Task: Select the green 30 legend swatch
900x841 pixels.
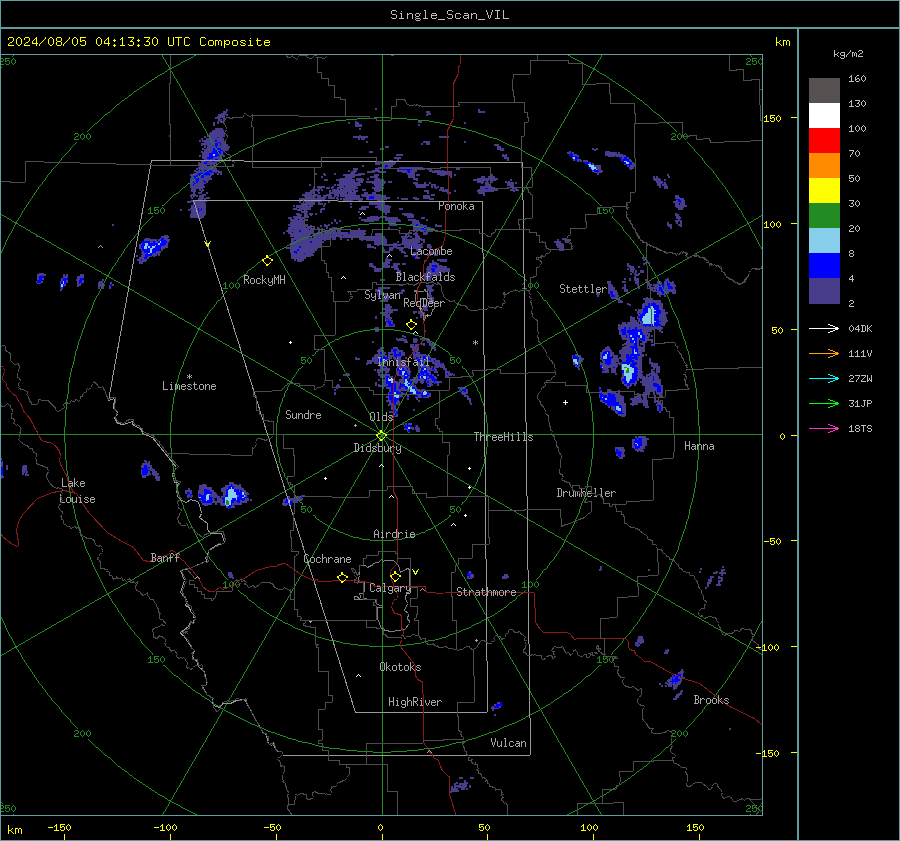Action: 824,215
